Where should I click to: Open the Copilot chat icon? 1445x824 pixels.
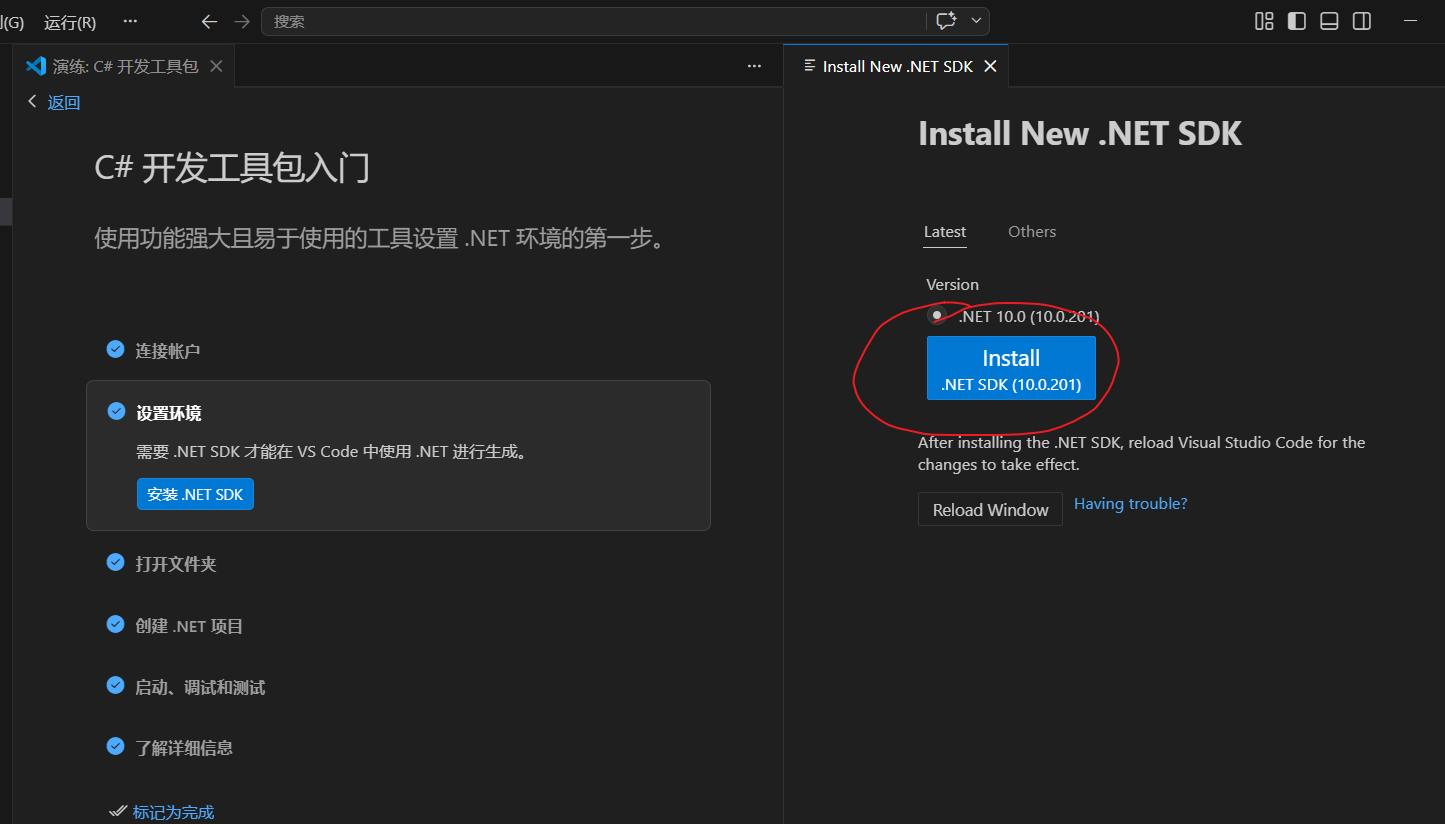click(x=946, y=21)
